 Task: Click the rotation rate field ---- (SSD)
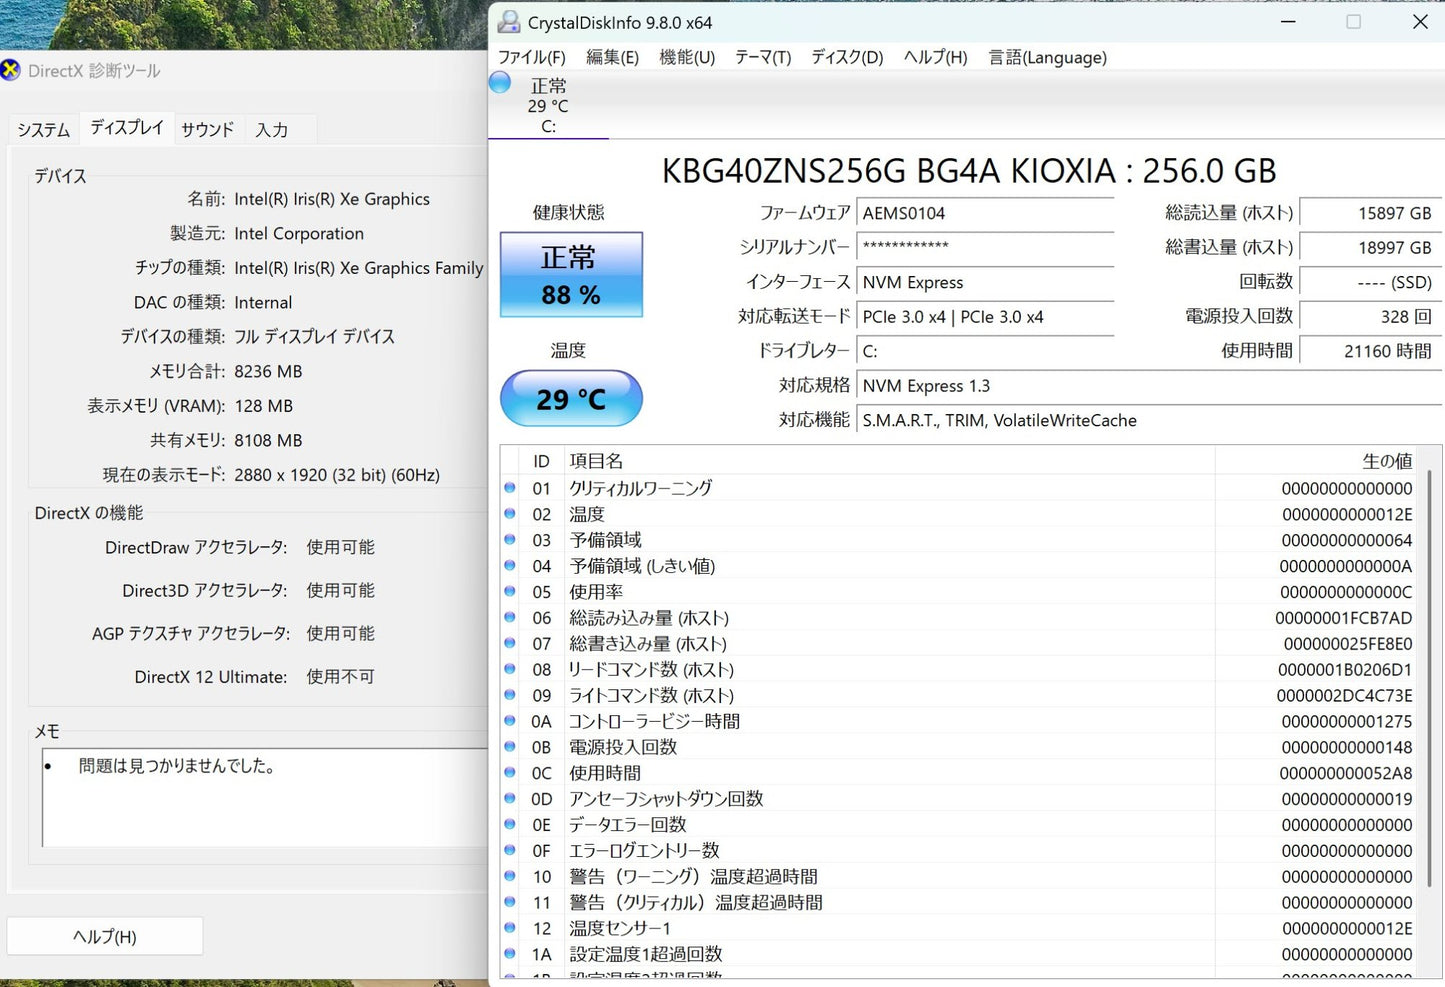(1370, 282)
